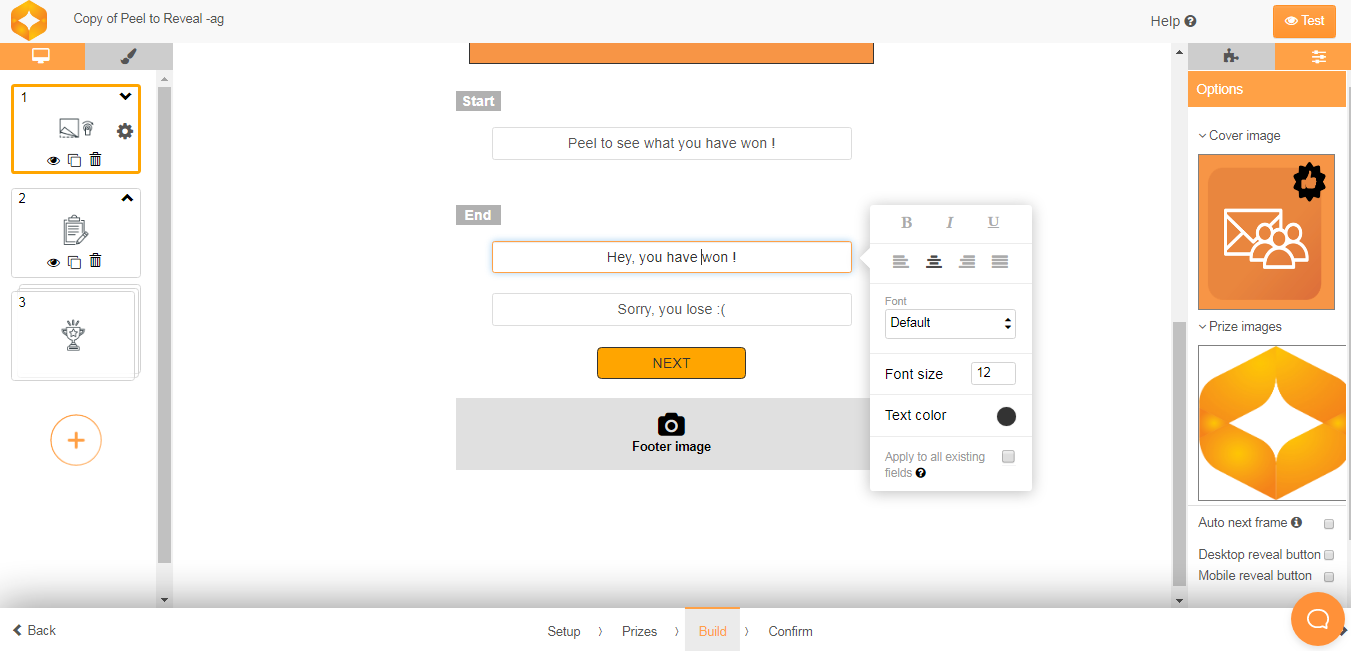Apply italic formatting to text
Viewport: 1351px width, 651px height.
pos(950,223)
